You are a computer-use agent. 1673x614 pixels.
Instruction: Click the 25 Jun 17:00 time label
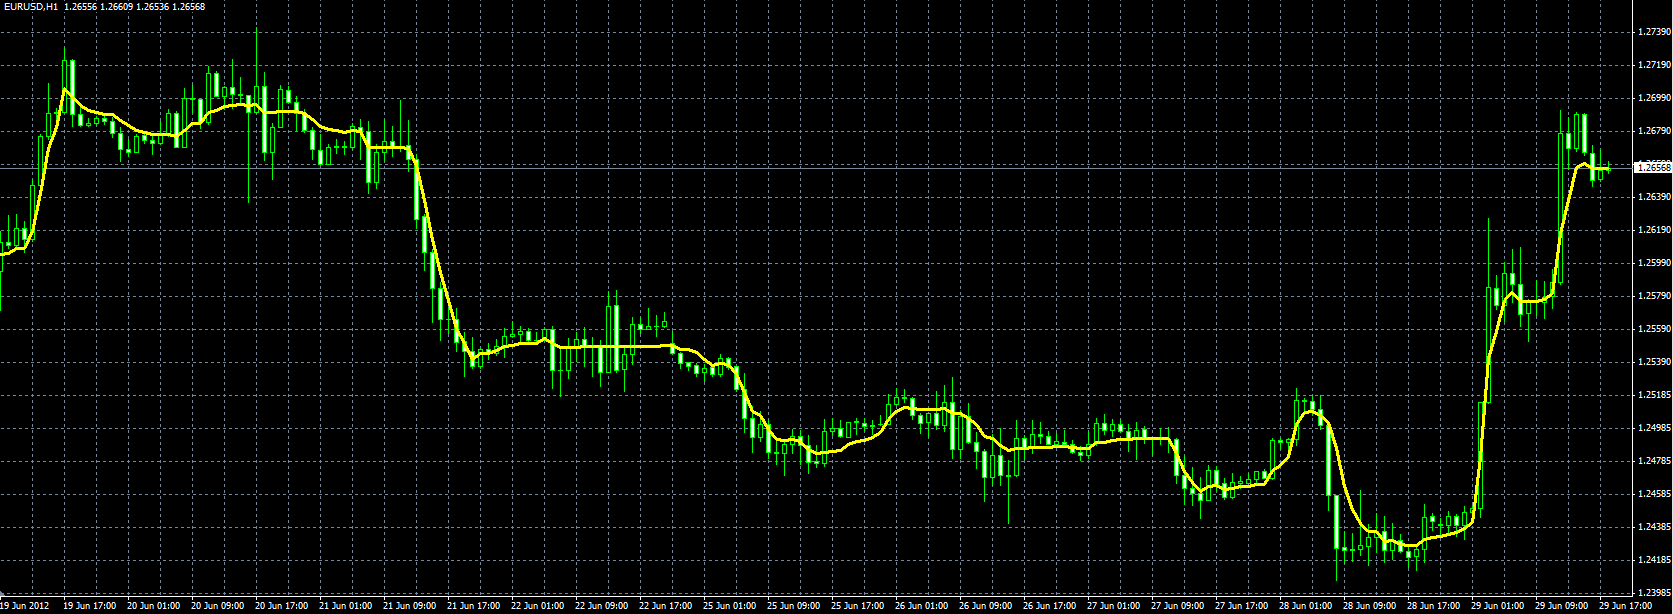tap(857, 606)
